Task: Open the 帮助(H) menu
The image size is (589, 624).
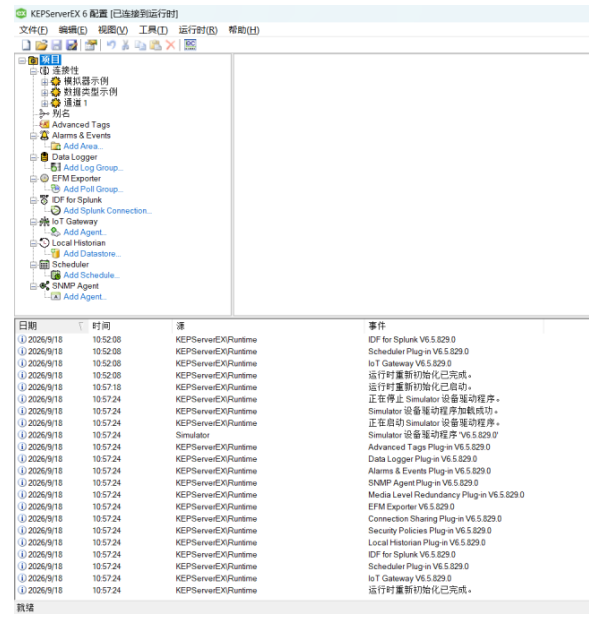Action: pos(244,30)
